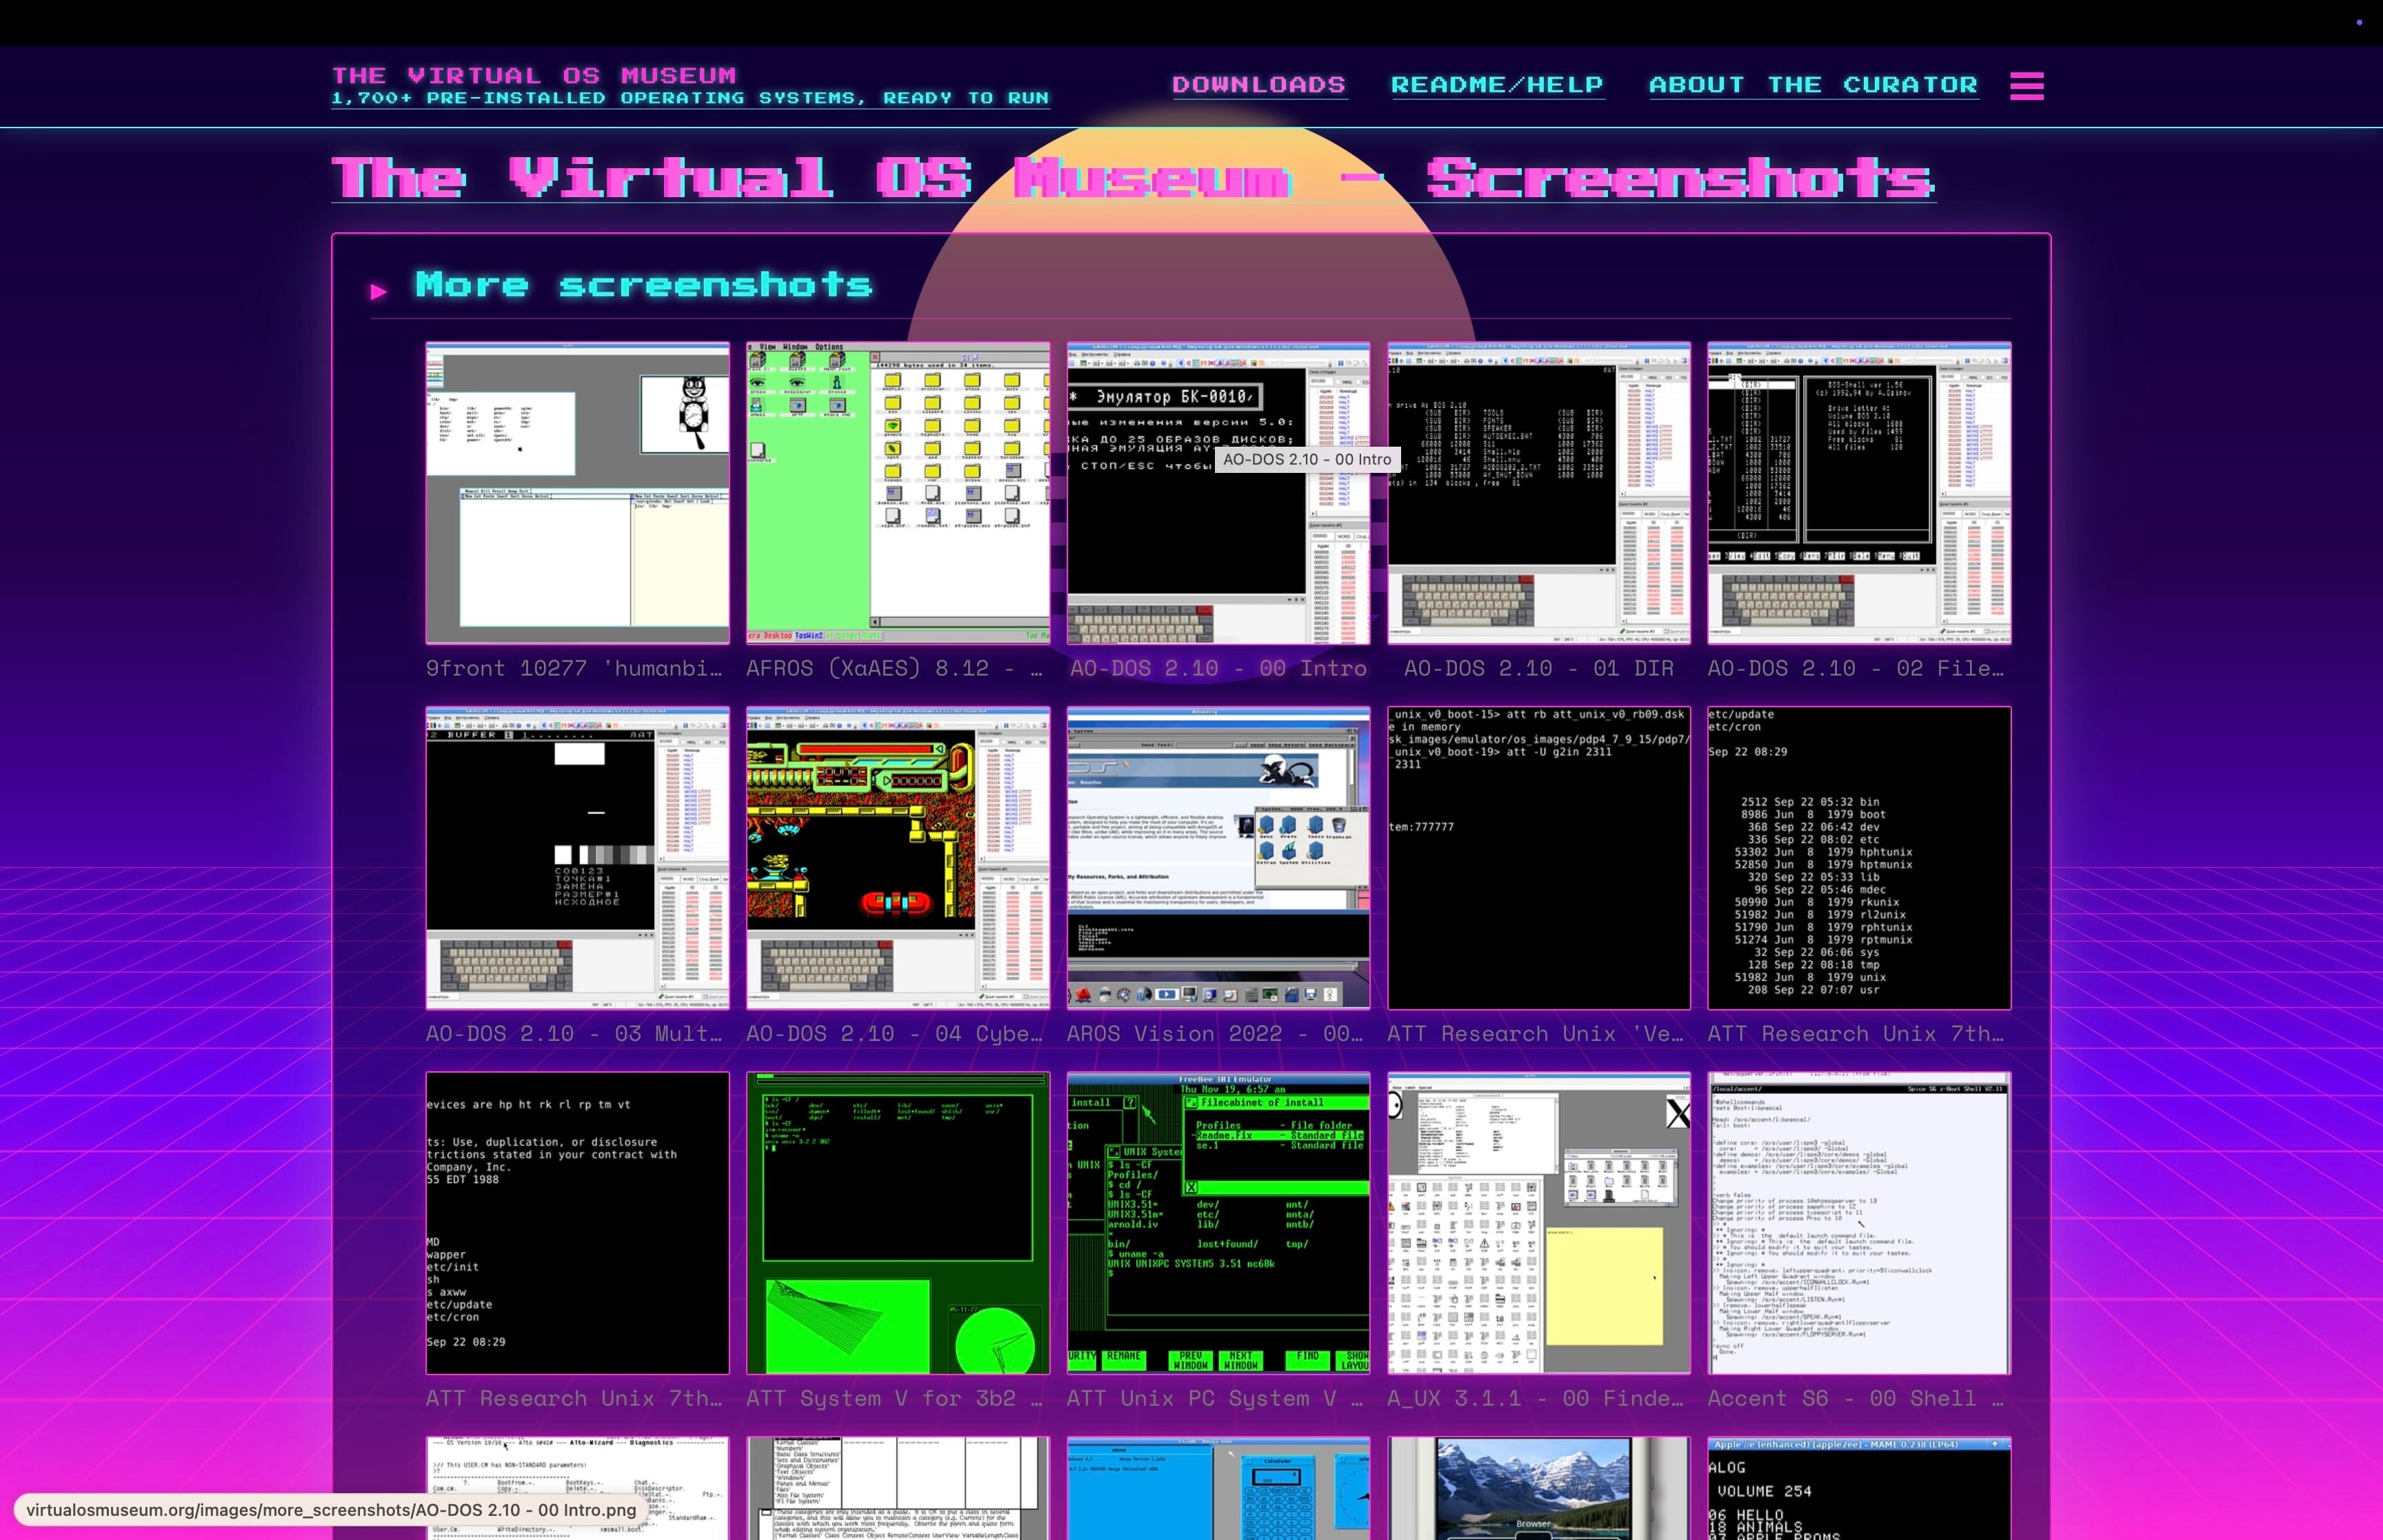The image size is (2383, 1540).
Task: Open the mountain landscape Browser thumbnail
Action: [x=1539, y=1488]
